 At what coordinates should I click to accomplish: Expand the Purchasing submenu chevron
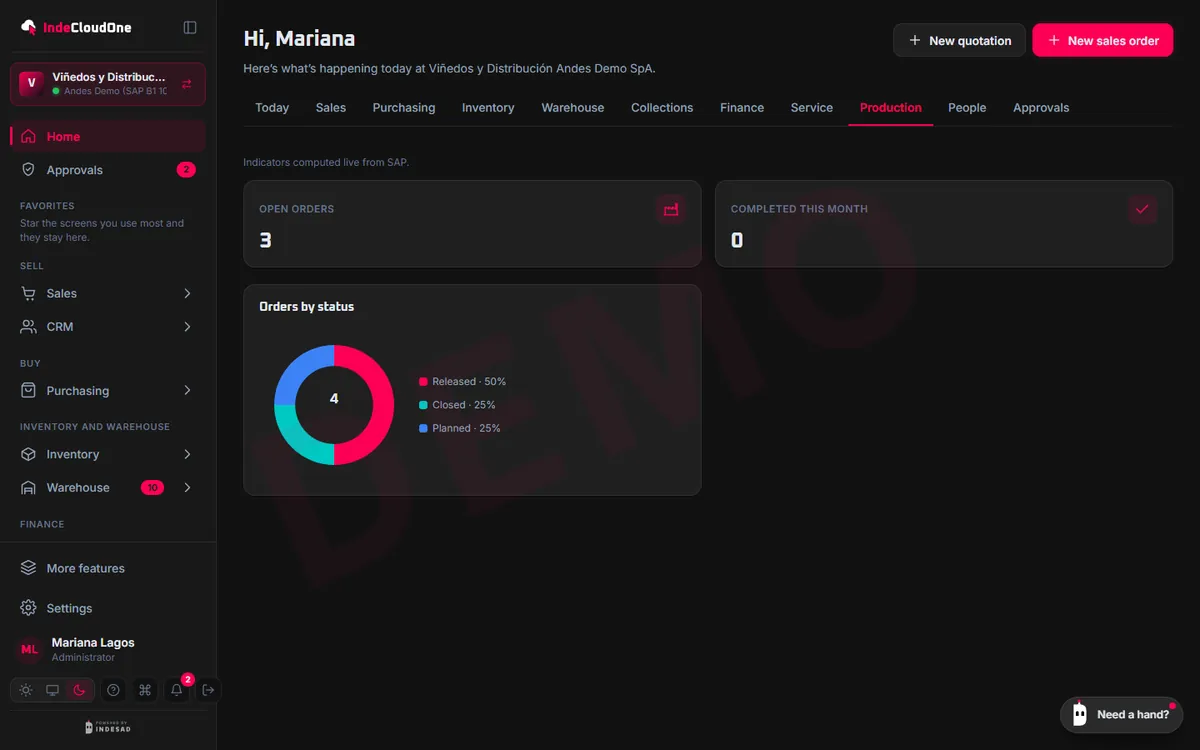pos(187,391)
